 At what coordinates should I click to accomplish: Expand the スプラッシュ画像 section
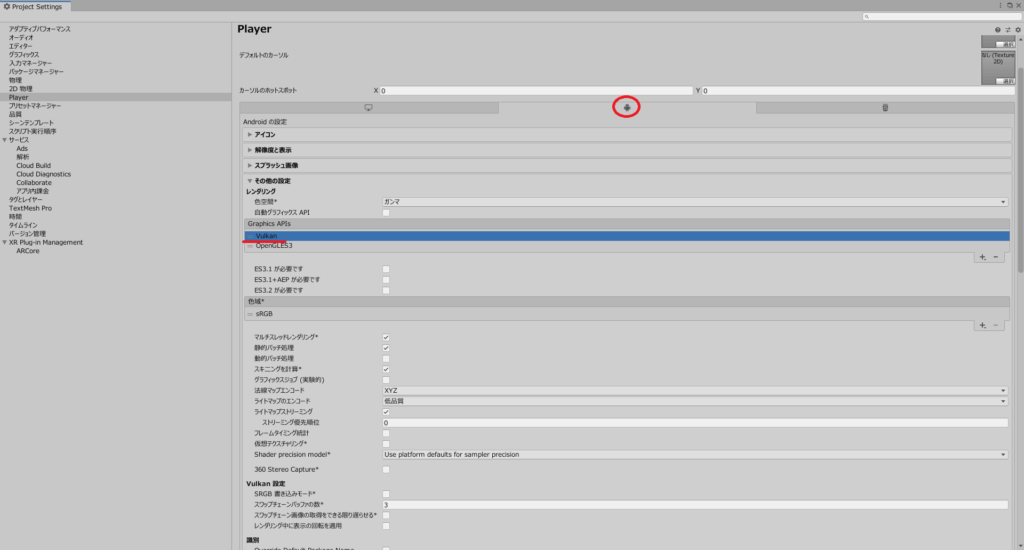pyautogui.click(x=627, y=166)
